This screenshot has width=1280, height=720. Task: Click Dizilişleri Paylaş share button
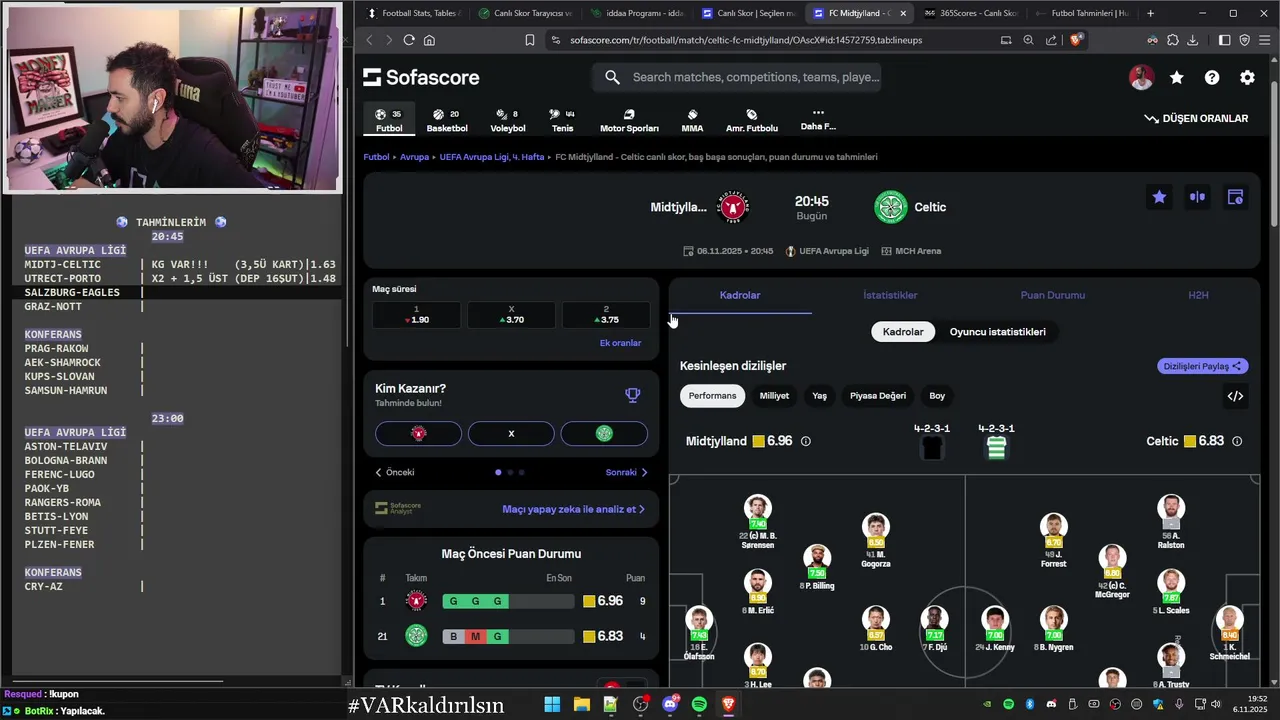pos(1203,366)
